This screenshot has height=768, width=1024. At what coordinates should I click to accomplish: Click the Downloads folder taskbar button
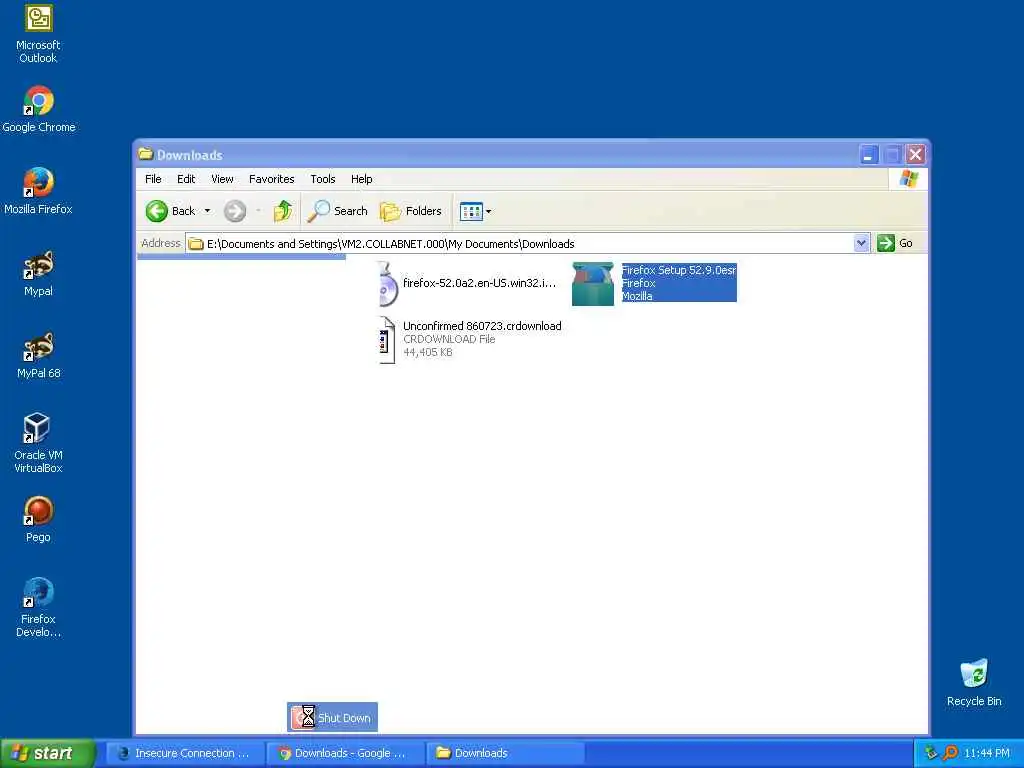[503, 753]
